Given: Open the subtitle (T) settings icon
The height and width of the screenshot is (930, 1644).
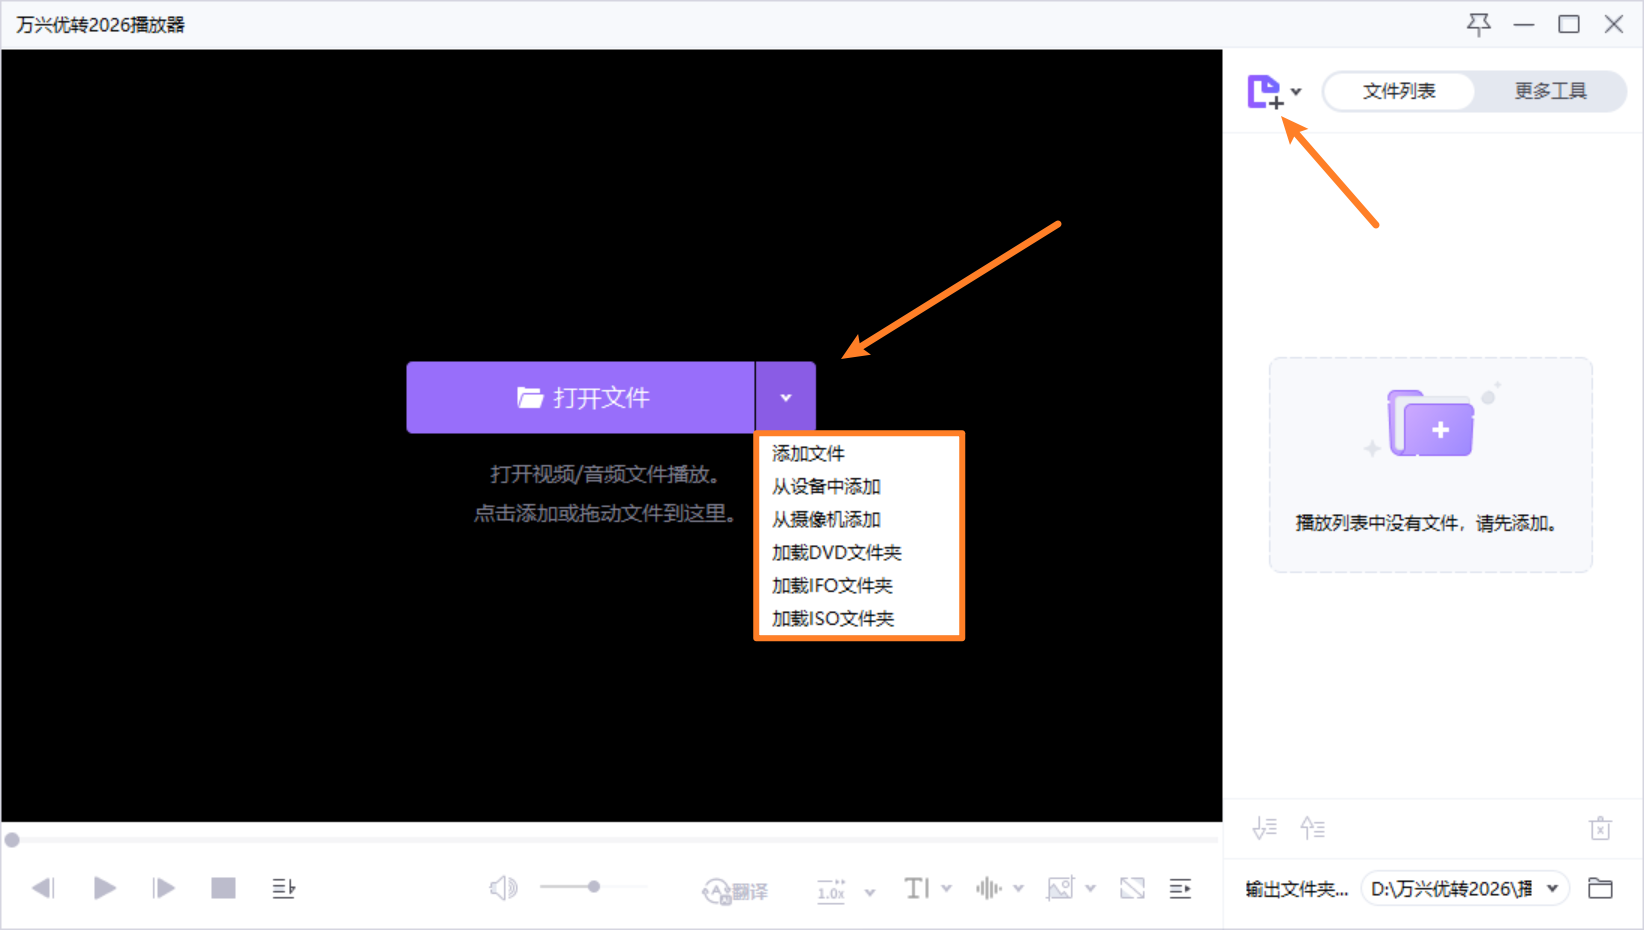Looking at the screenshot, I should pyautogui.click(x=916, y=888).
